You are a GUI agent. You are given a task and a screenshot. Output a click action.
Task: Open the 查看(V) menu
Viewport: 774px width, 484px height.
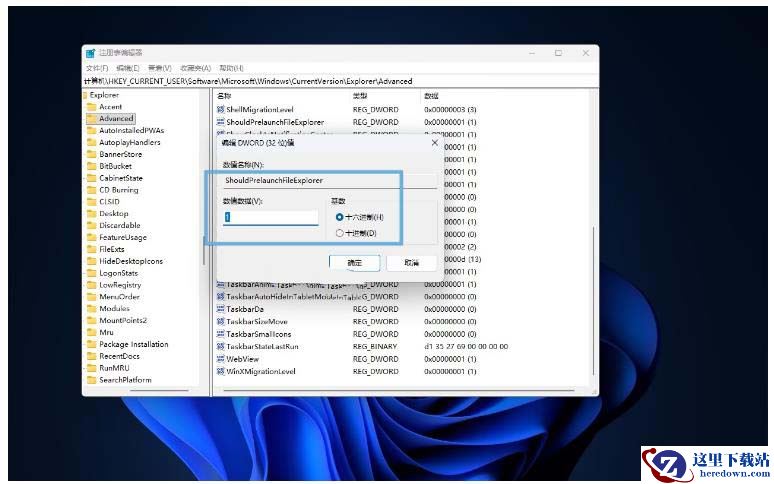[x=160, y=68]
